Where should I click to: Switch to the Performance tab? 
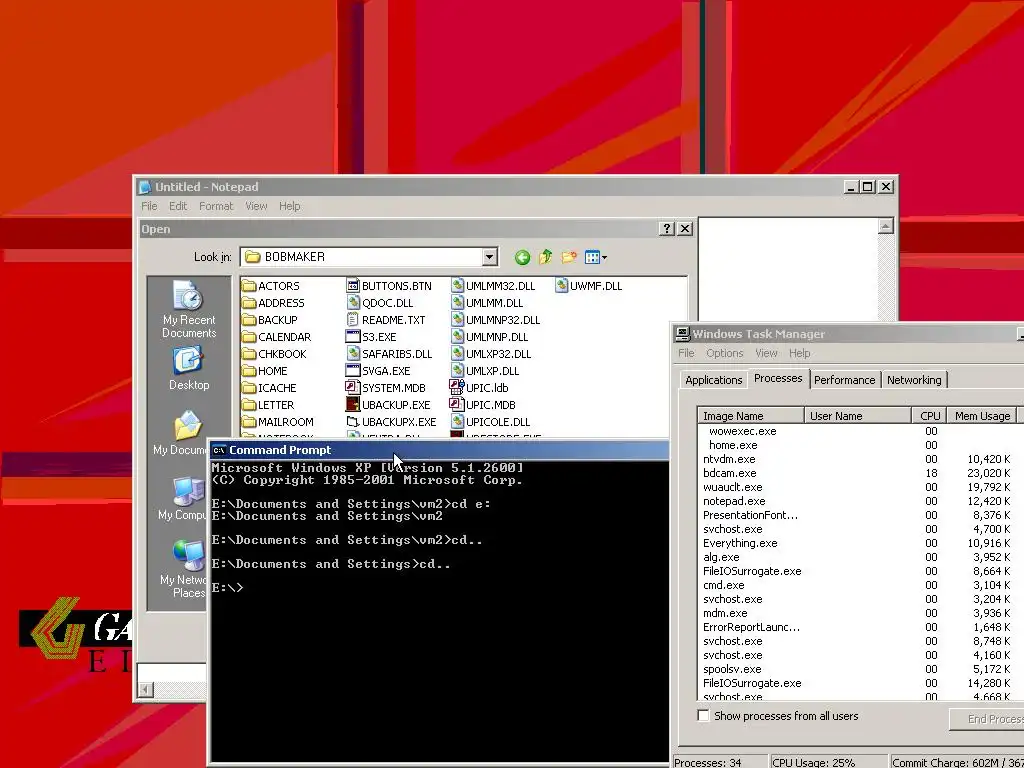[x=844, y=380]
